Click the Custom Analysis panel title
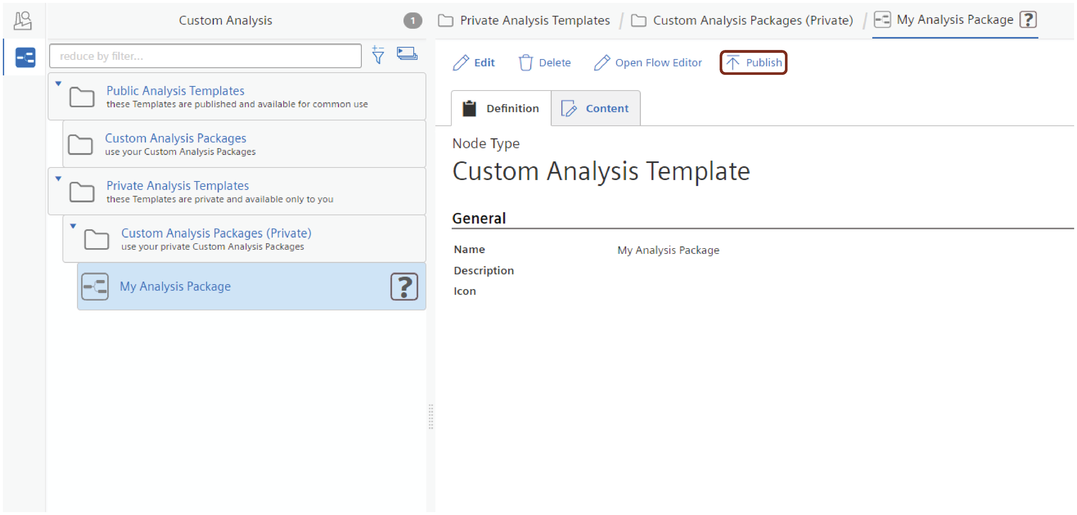 coord(225,21)
